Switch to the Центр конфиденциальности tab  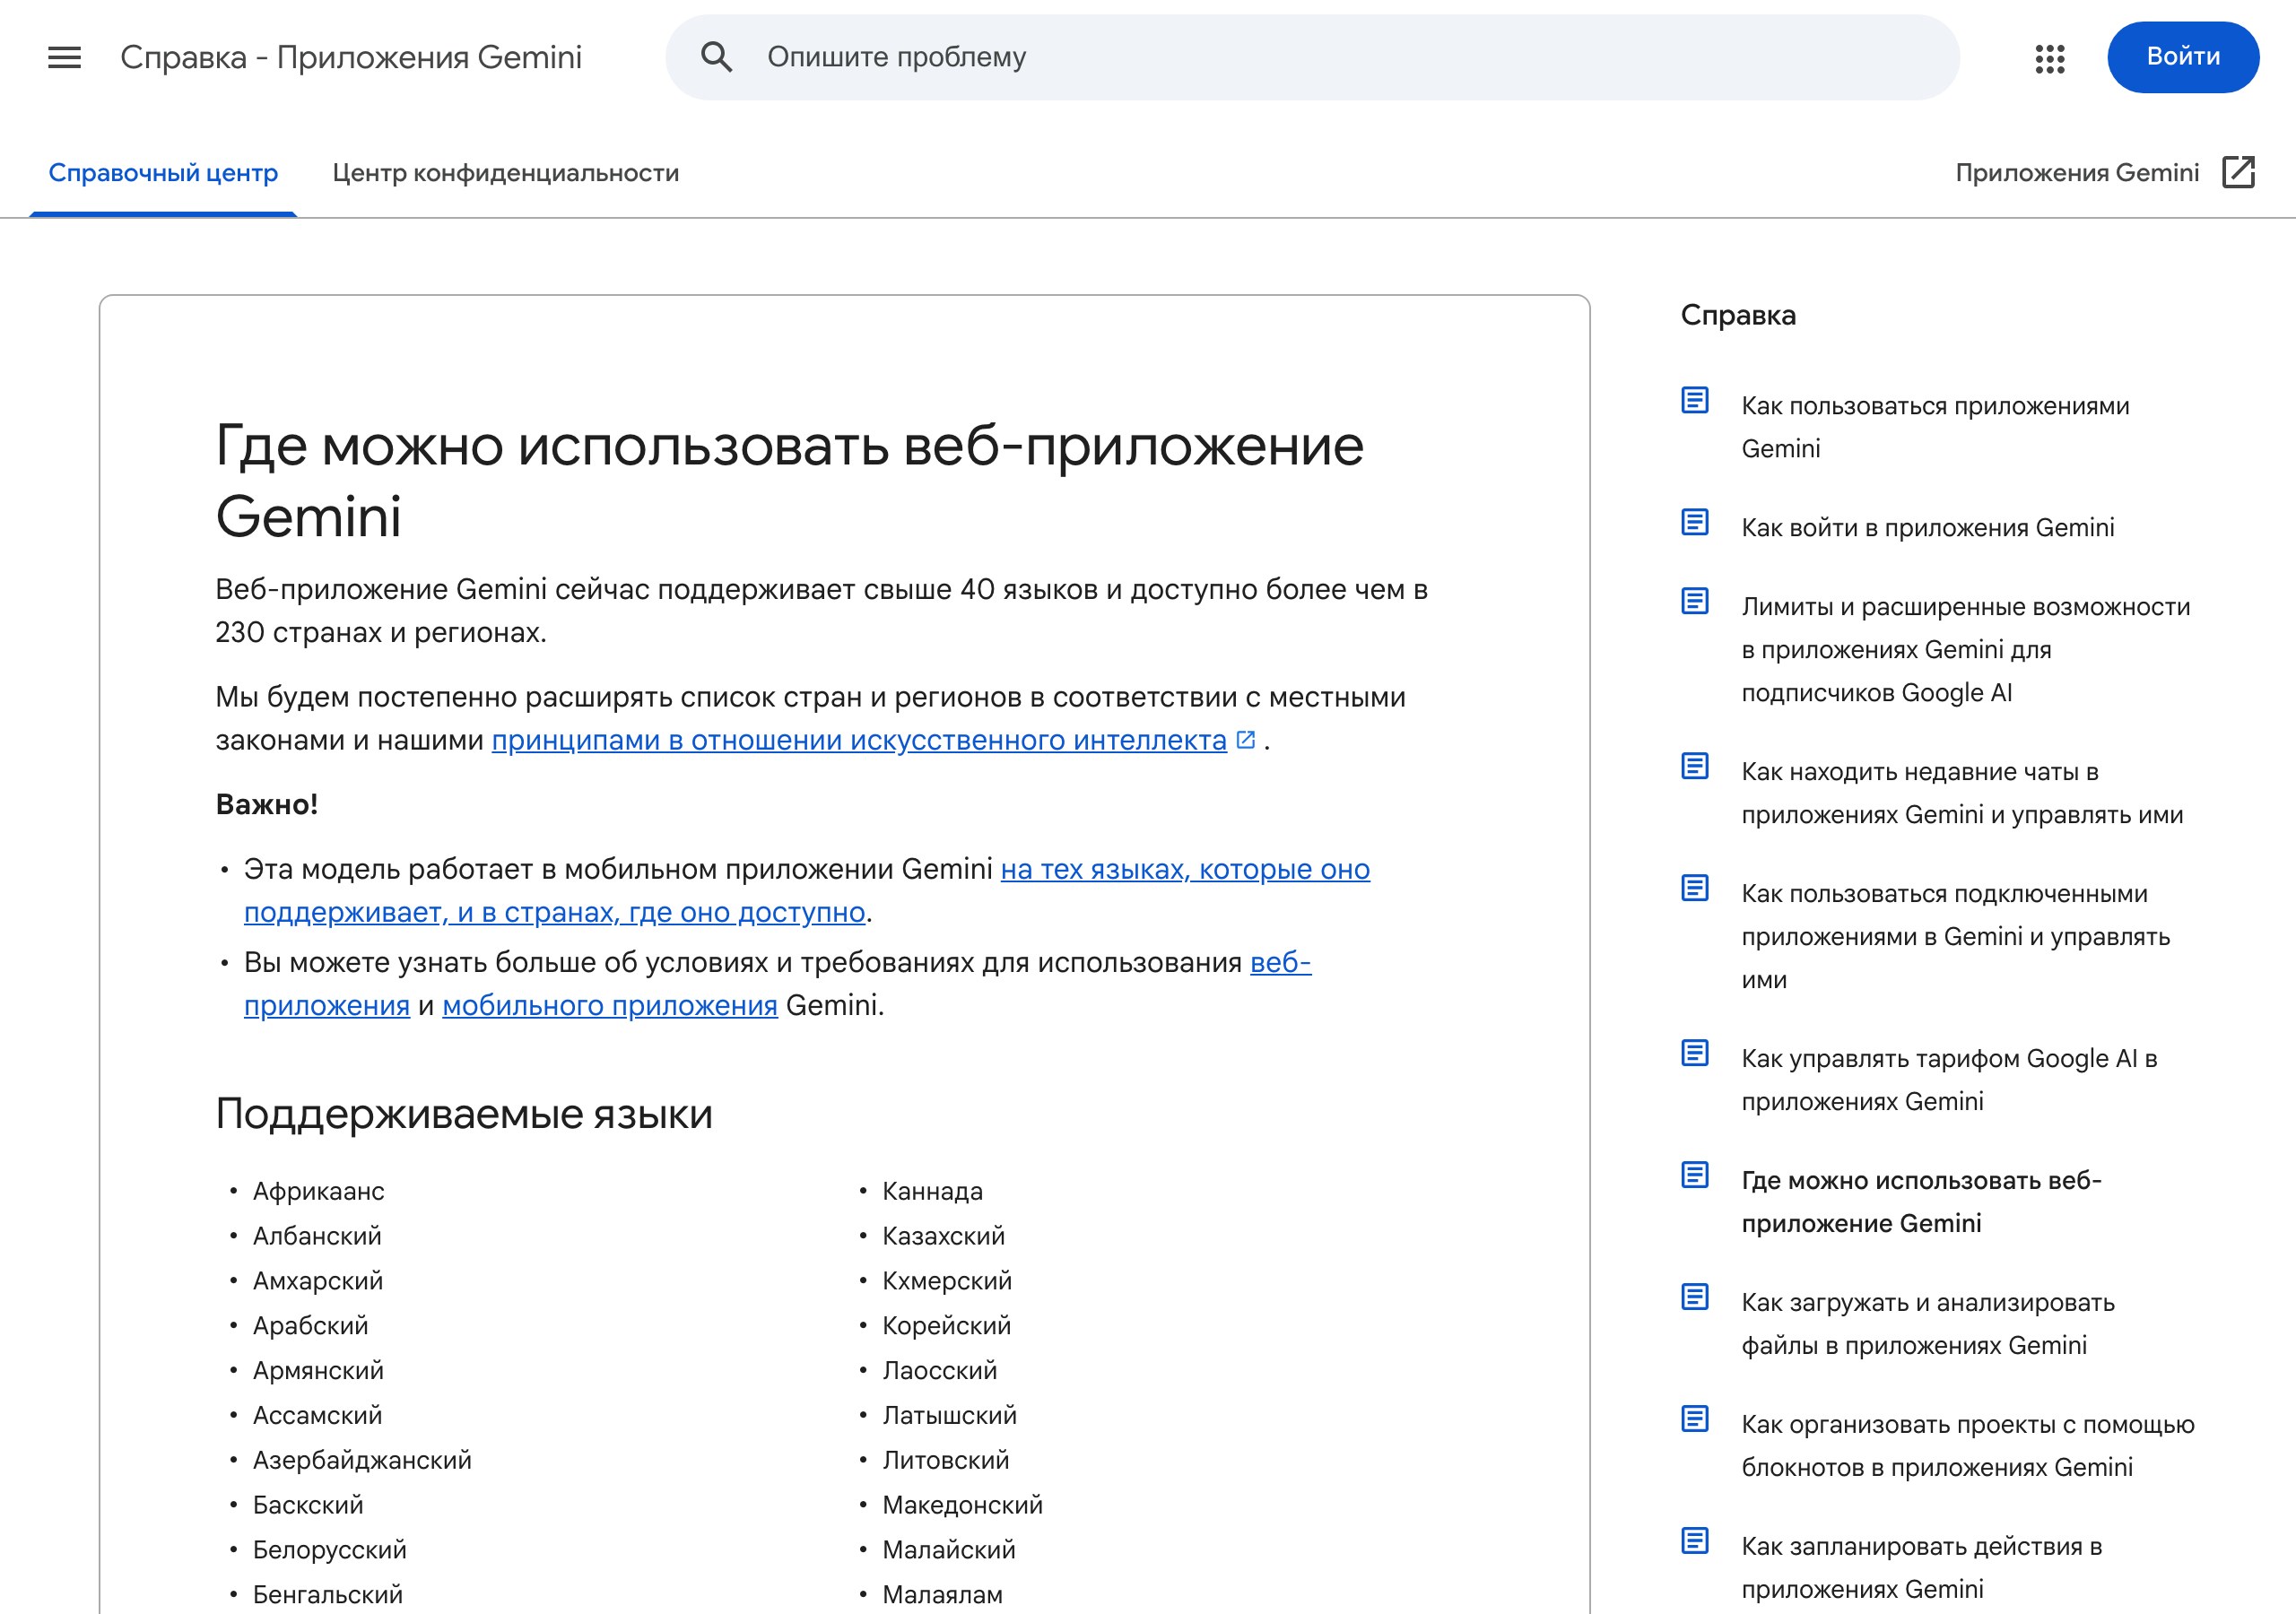point(506,173)
